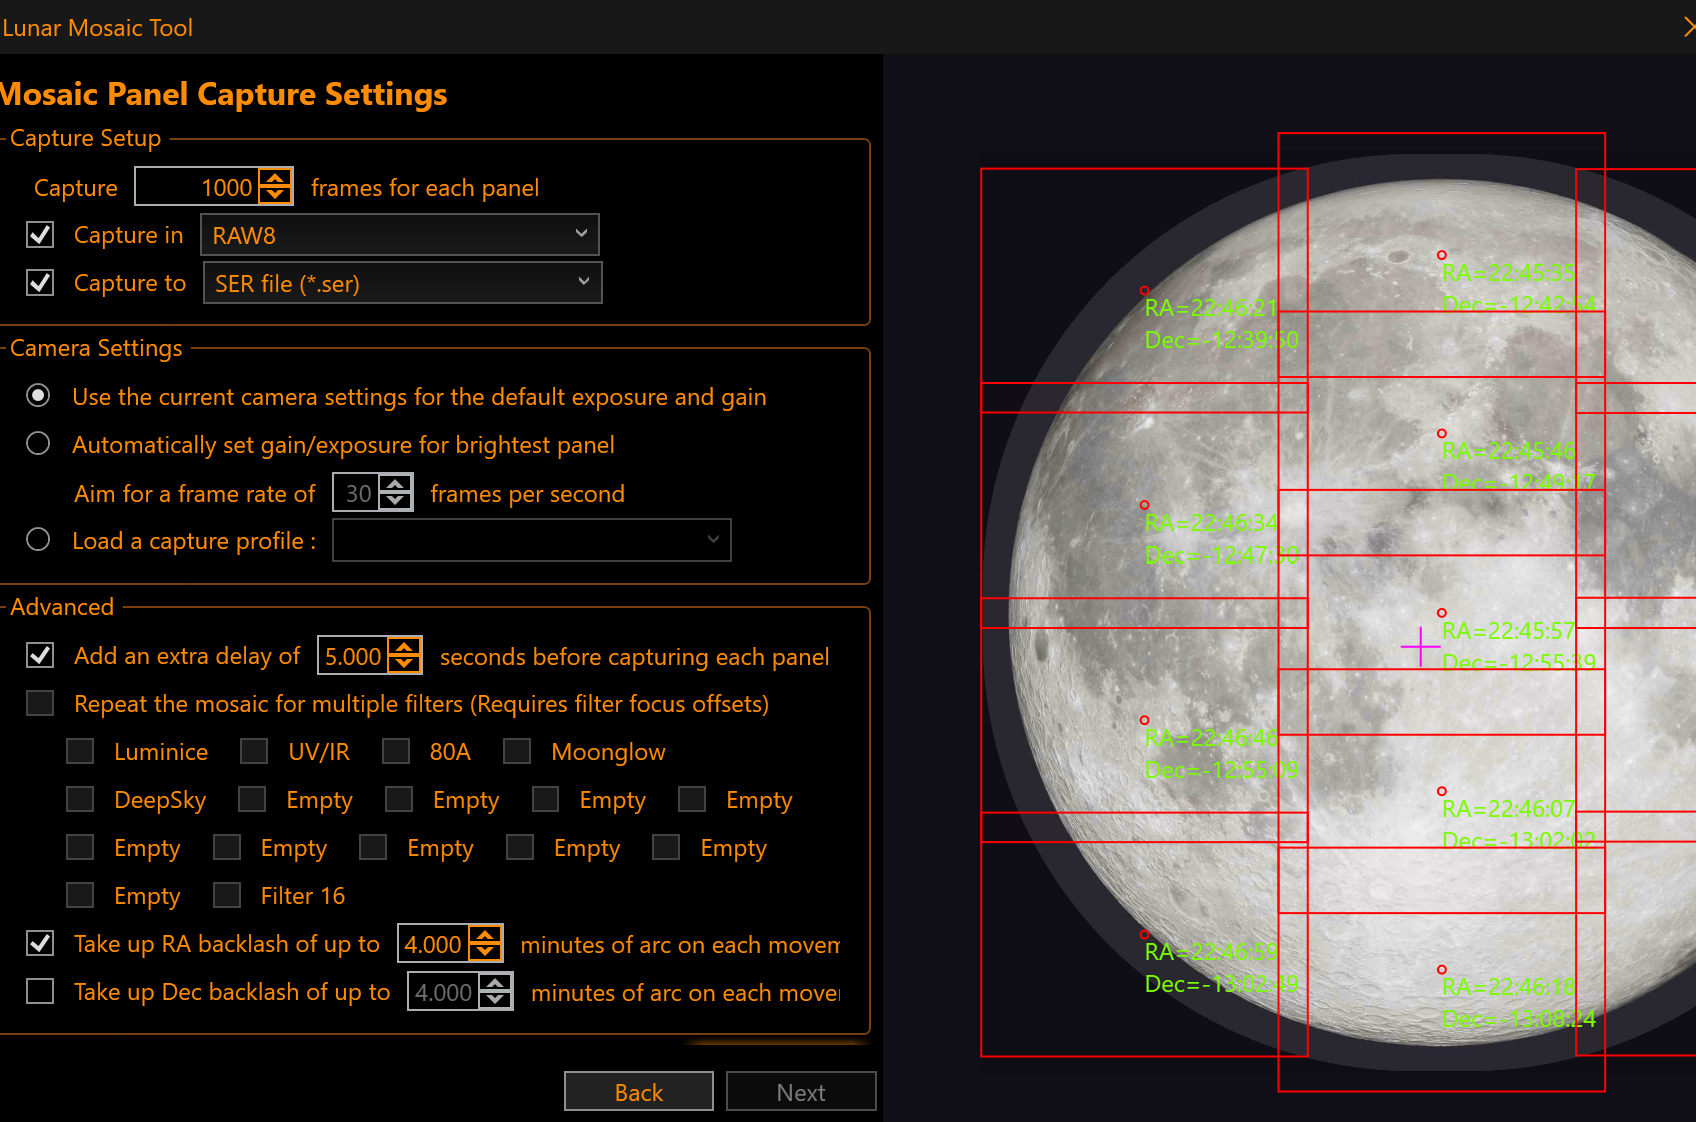The height and width of the screenshot is (1122, 1696).
Task: Open the SER file output dropdown
Action: click(402, 283)
